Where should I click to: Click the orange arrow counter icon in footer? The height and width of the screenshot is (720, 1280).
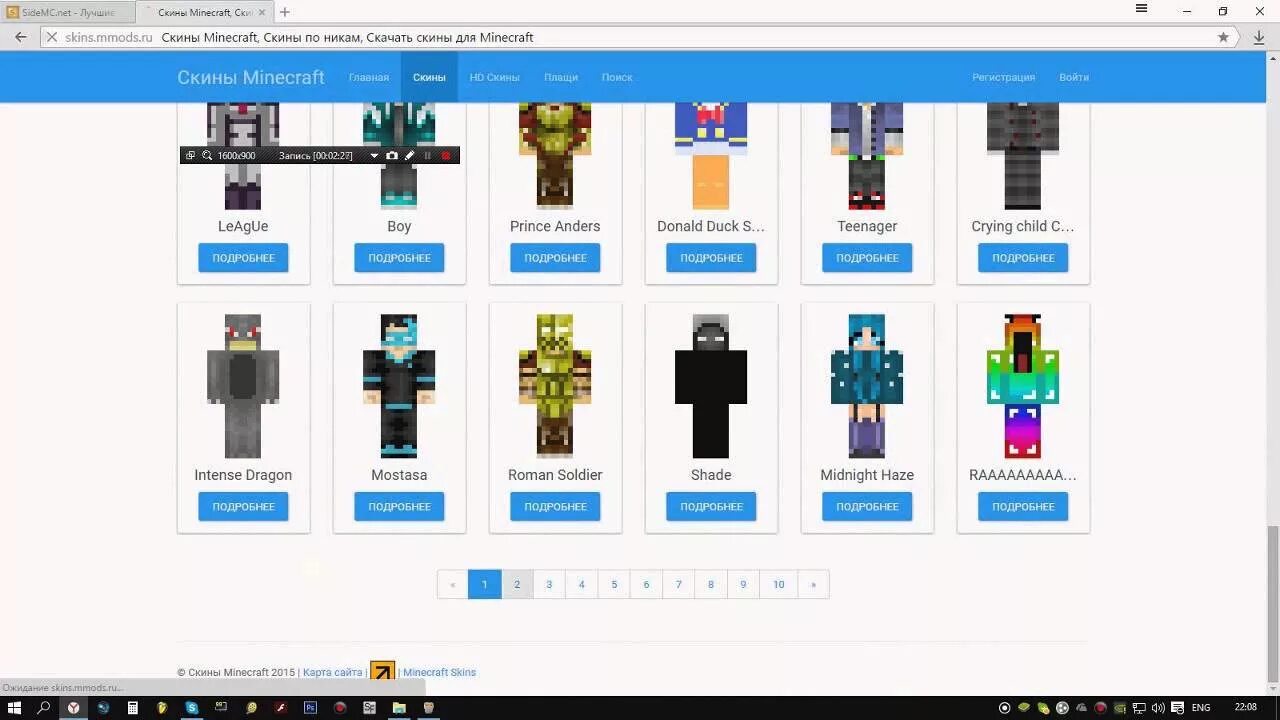click(x=382, y=672)
